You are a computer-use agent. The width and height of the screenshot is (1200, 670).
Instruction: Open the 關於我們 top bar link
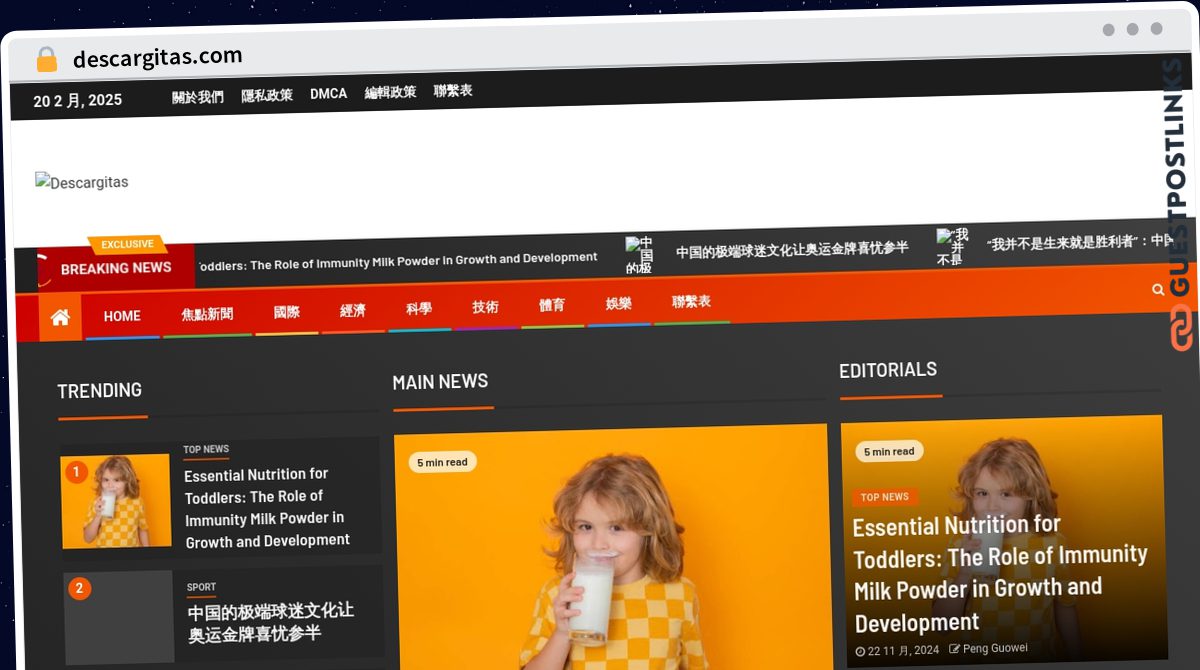point(198,97)
